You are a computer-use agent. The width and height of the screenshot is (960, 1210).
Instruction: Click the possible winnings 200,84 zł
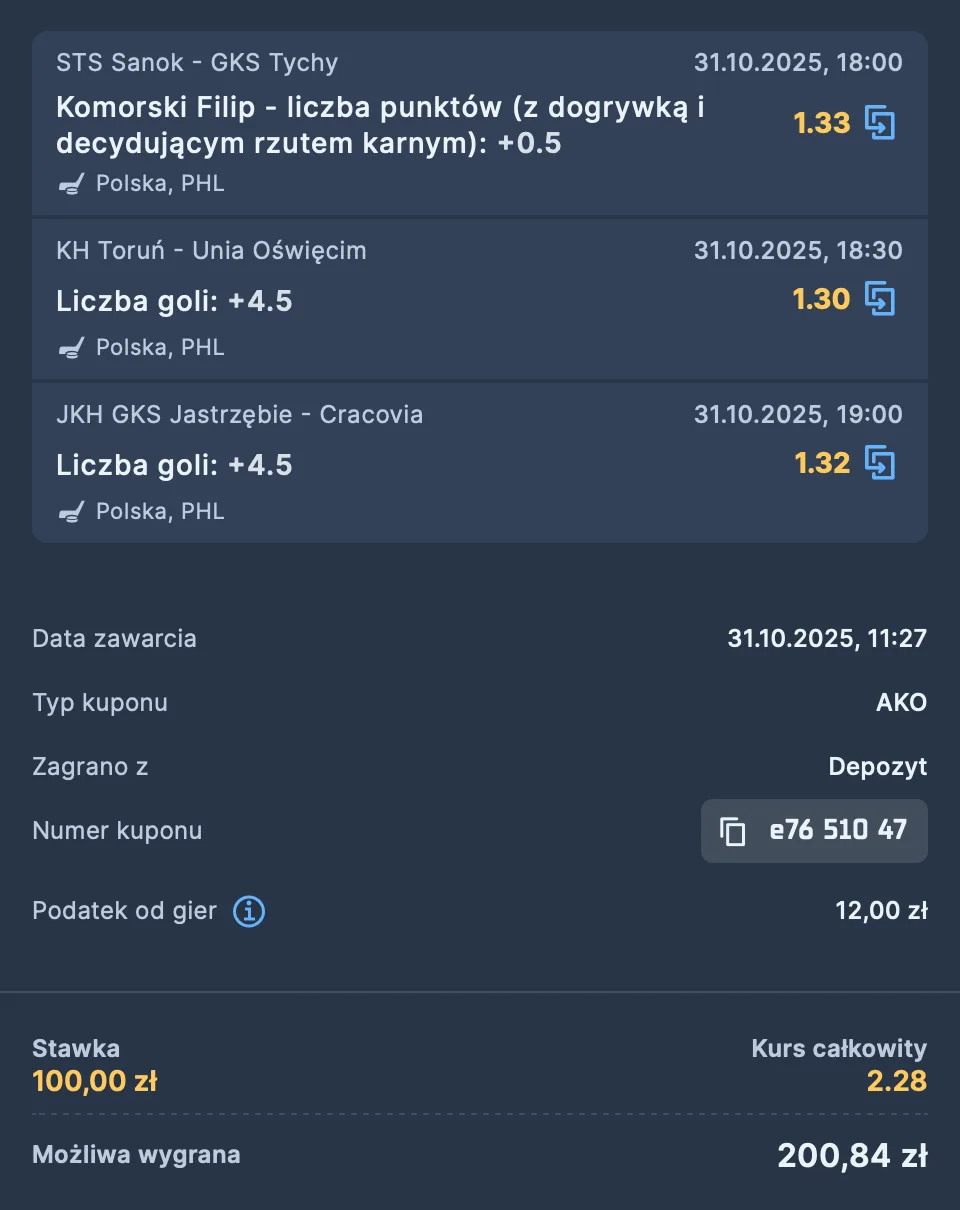coord(852,1156)
